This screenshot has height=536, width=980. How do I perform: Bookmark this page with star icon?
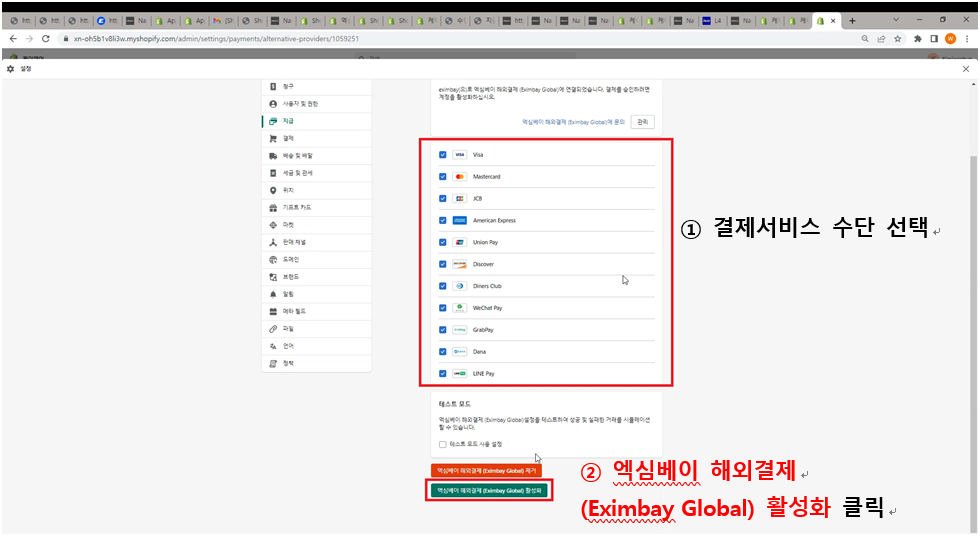click(898, 39)
